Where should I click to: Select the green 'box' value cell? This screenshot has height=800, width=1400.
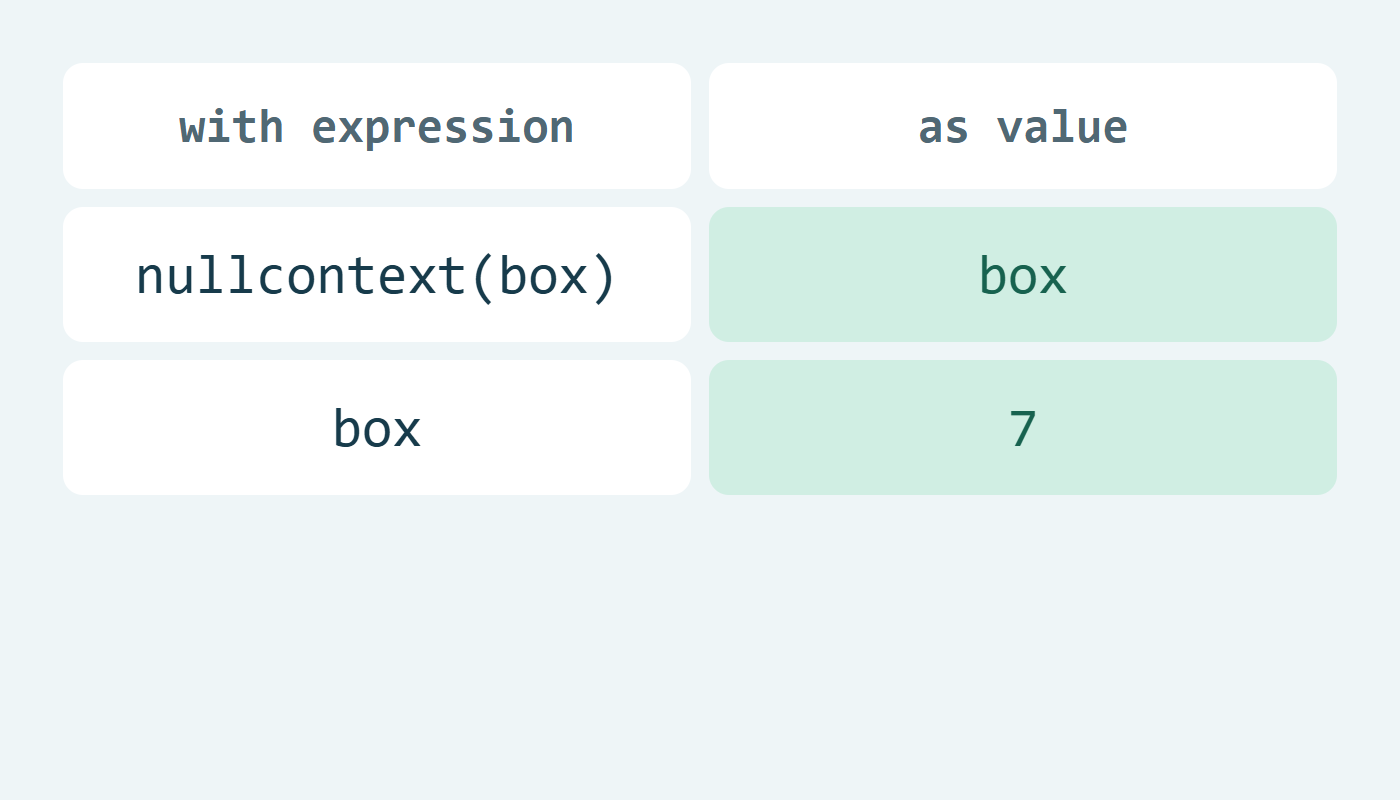(1023, 275)
